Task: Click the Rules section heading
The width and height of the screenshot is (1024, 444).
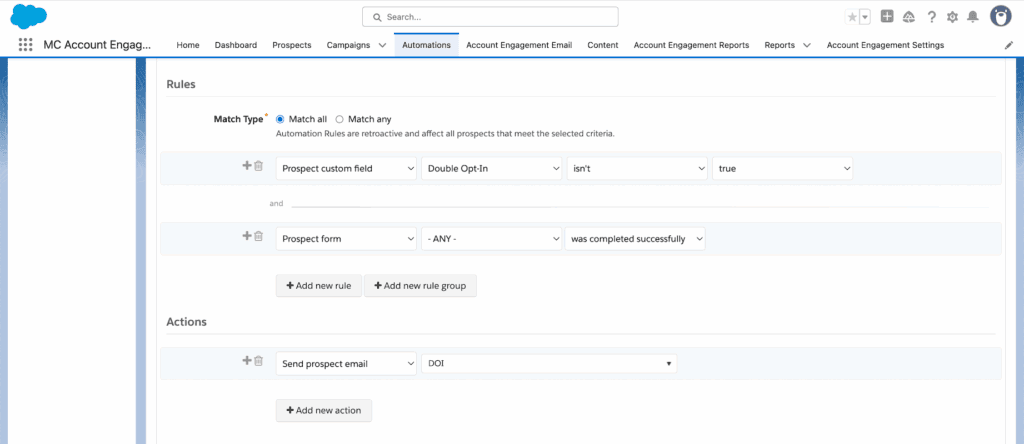Action: (x=182, y=84)
